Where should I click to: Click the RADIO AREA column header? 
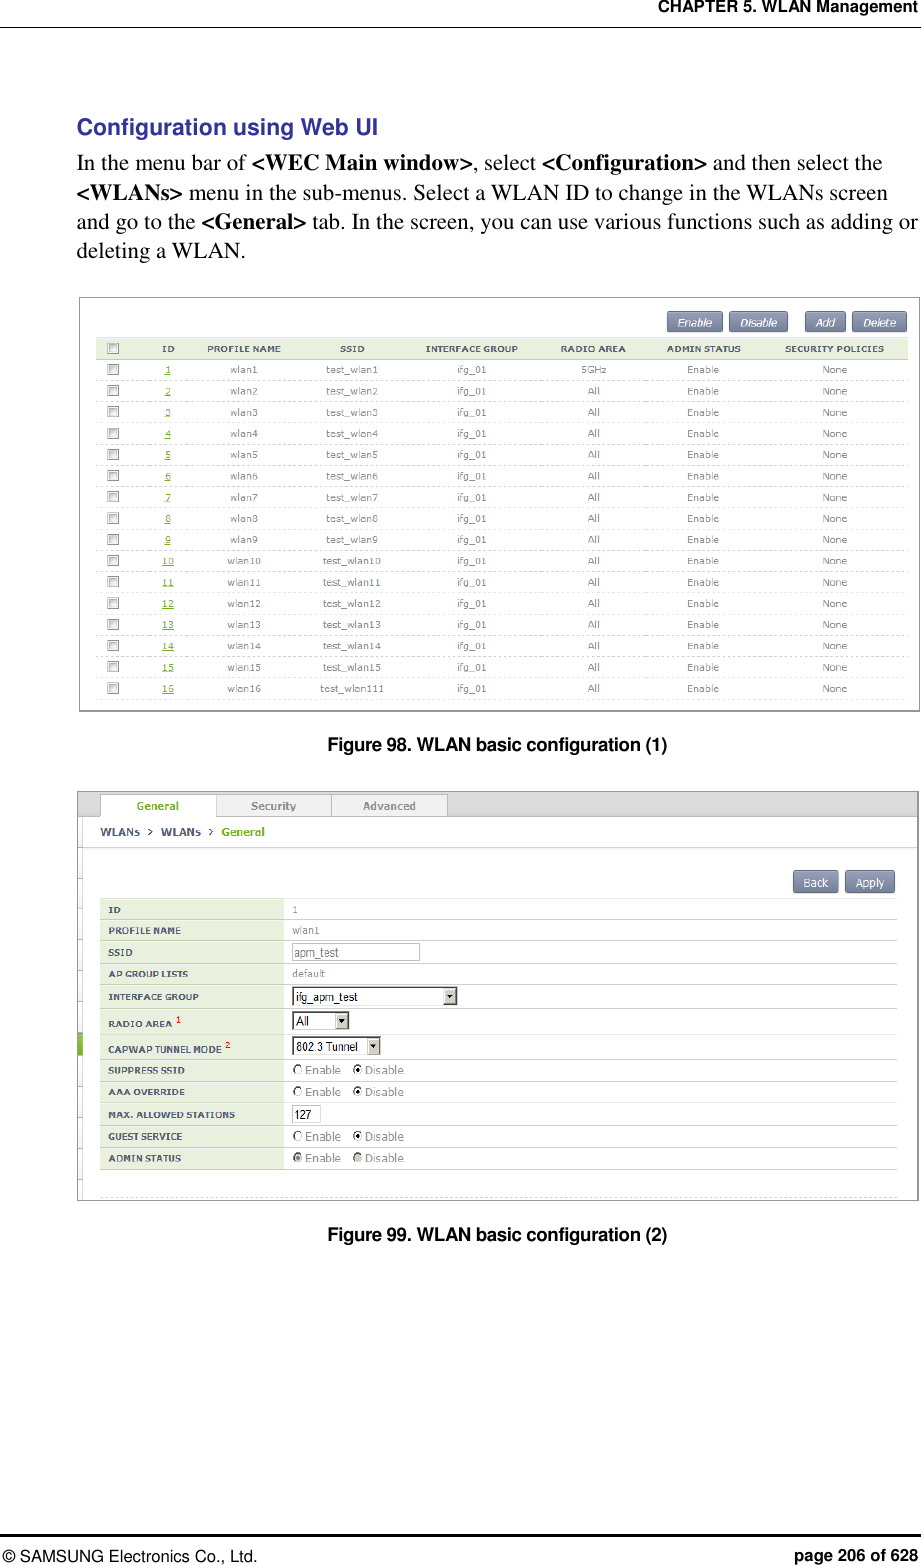pos(593,349)
